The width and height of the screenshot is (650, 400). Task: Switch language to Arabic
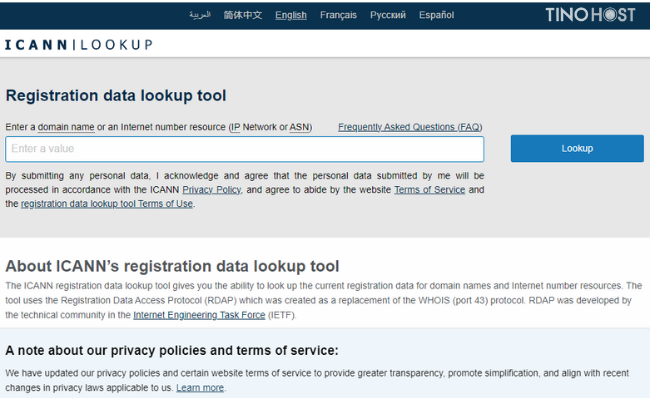pyautogui.click(x=200, y=15)
